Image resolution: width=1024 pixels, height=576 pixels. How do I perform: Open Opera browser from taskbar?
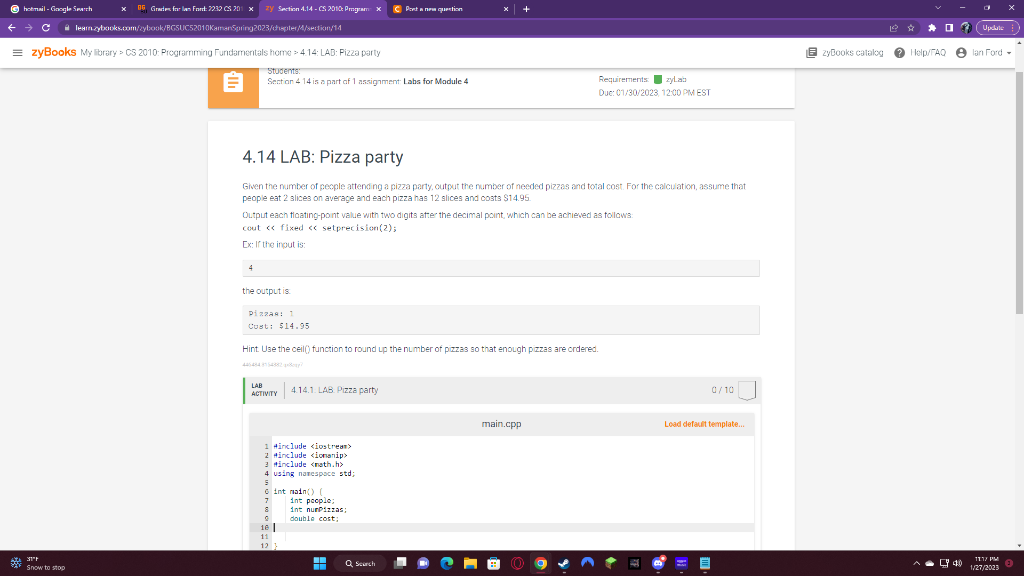click(517, 564)
